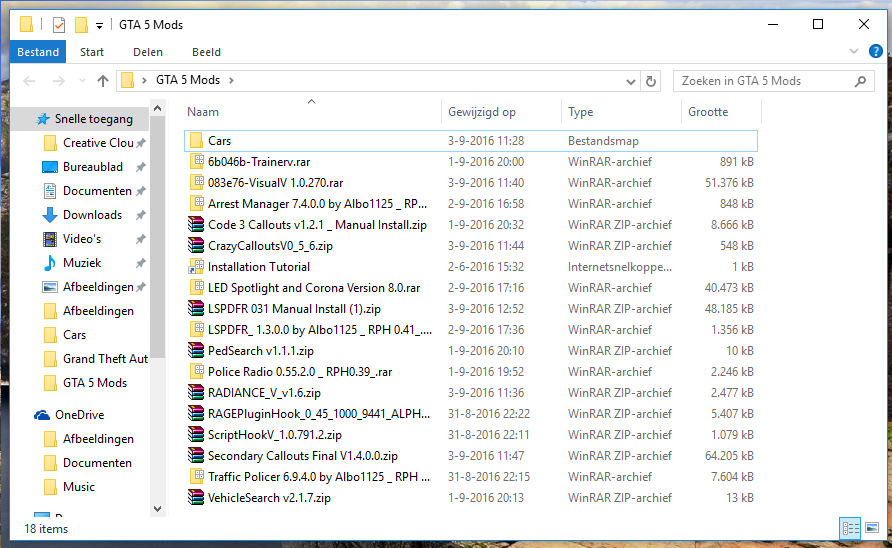This screenshot has width=892, height=548.
Task: Sort by Gewijzigd op column header
Action: pos(482,112)
